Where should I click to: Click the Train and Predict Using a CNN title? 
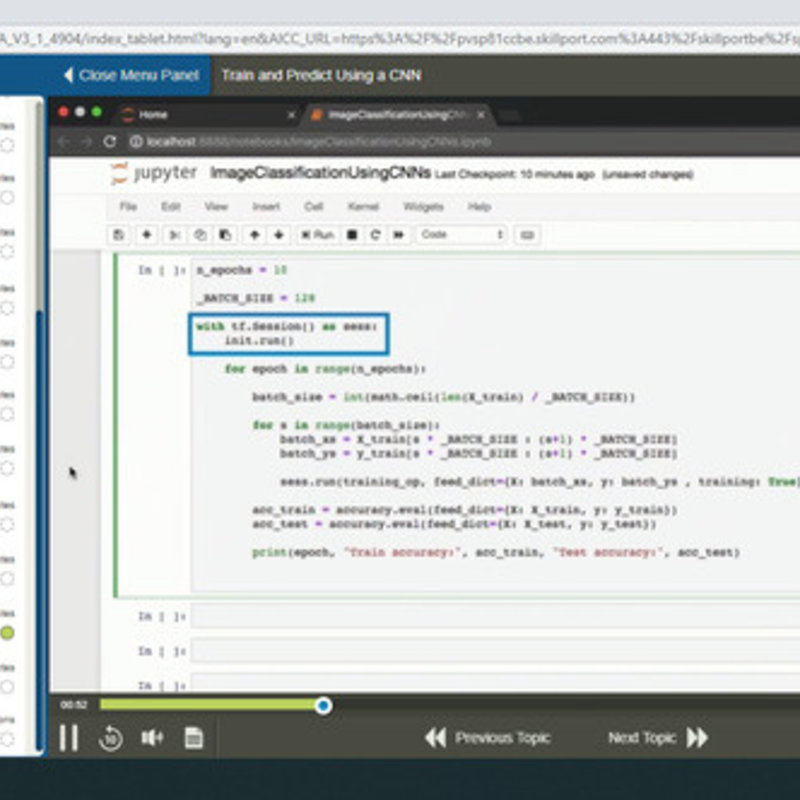[x=321, y=75]
